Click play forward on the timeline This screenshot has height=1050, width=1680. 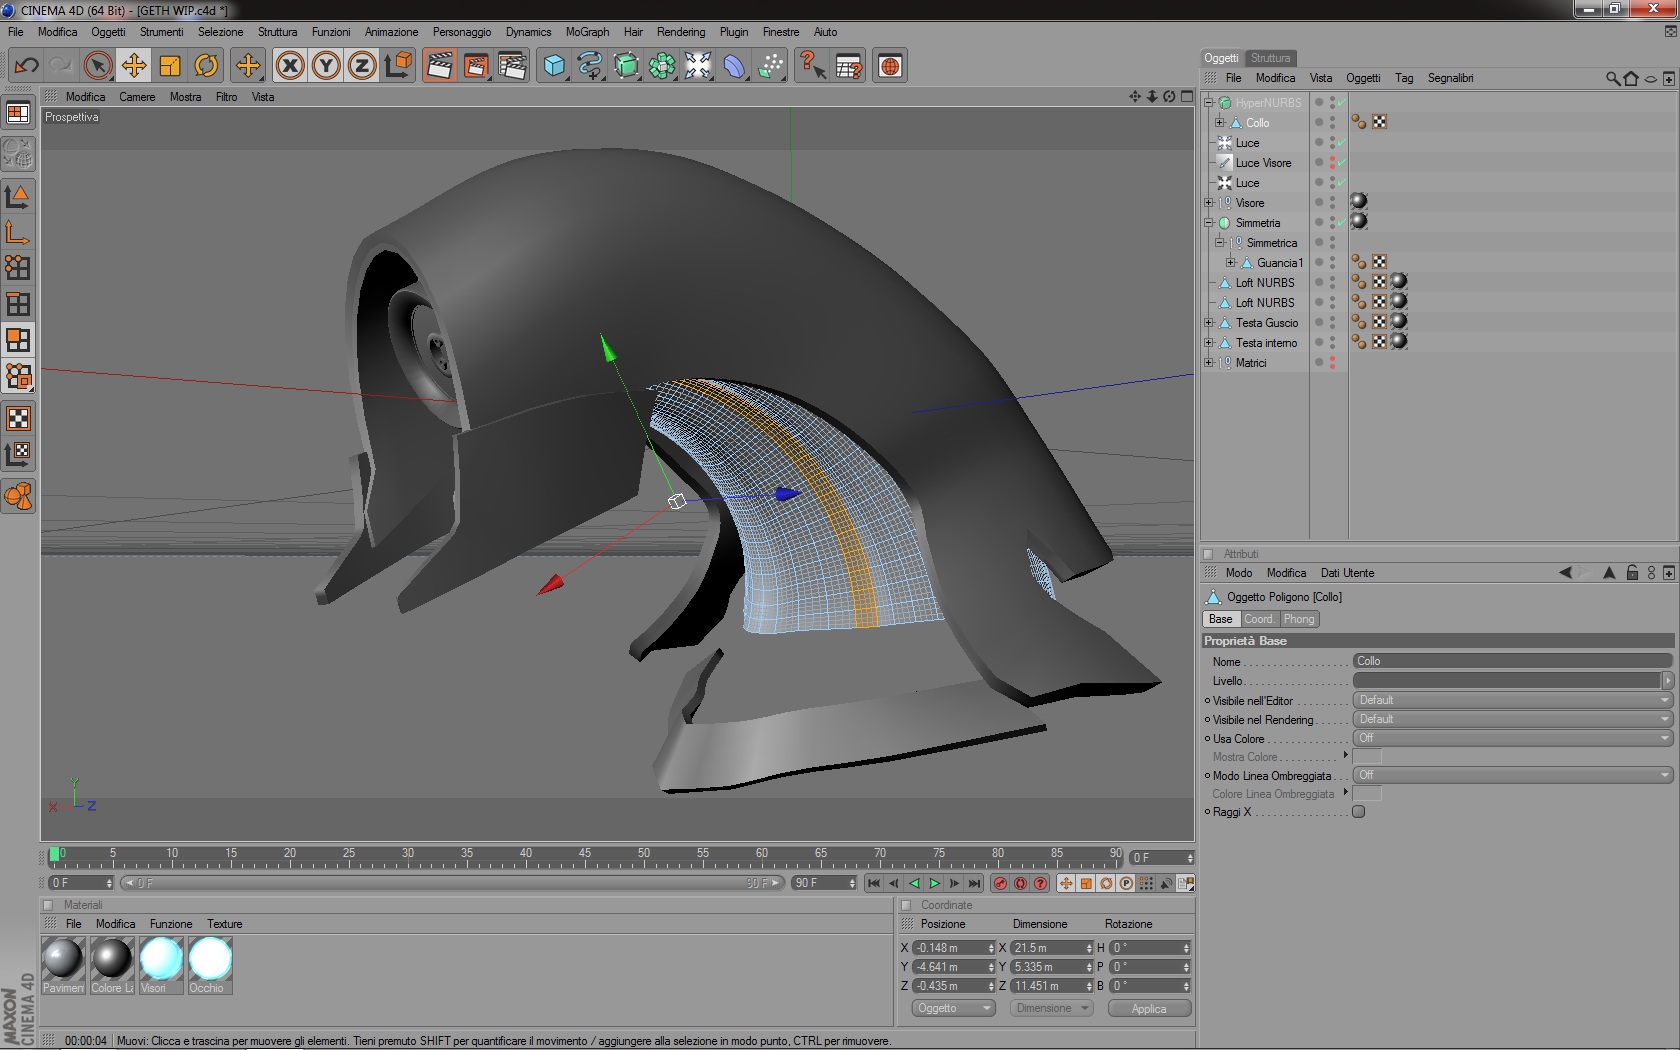(934, 883)
